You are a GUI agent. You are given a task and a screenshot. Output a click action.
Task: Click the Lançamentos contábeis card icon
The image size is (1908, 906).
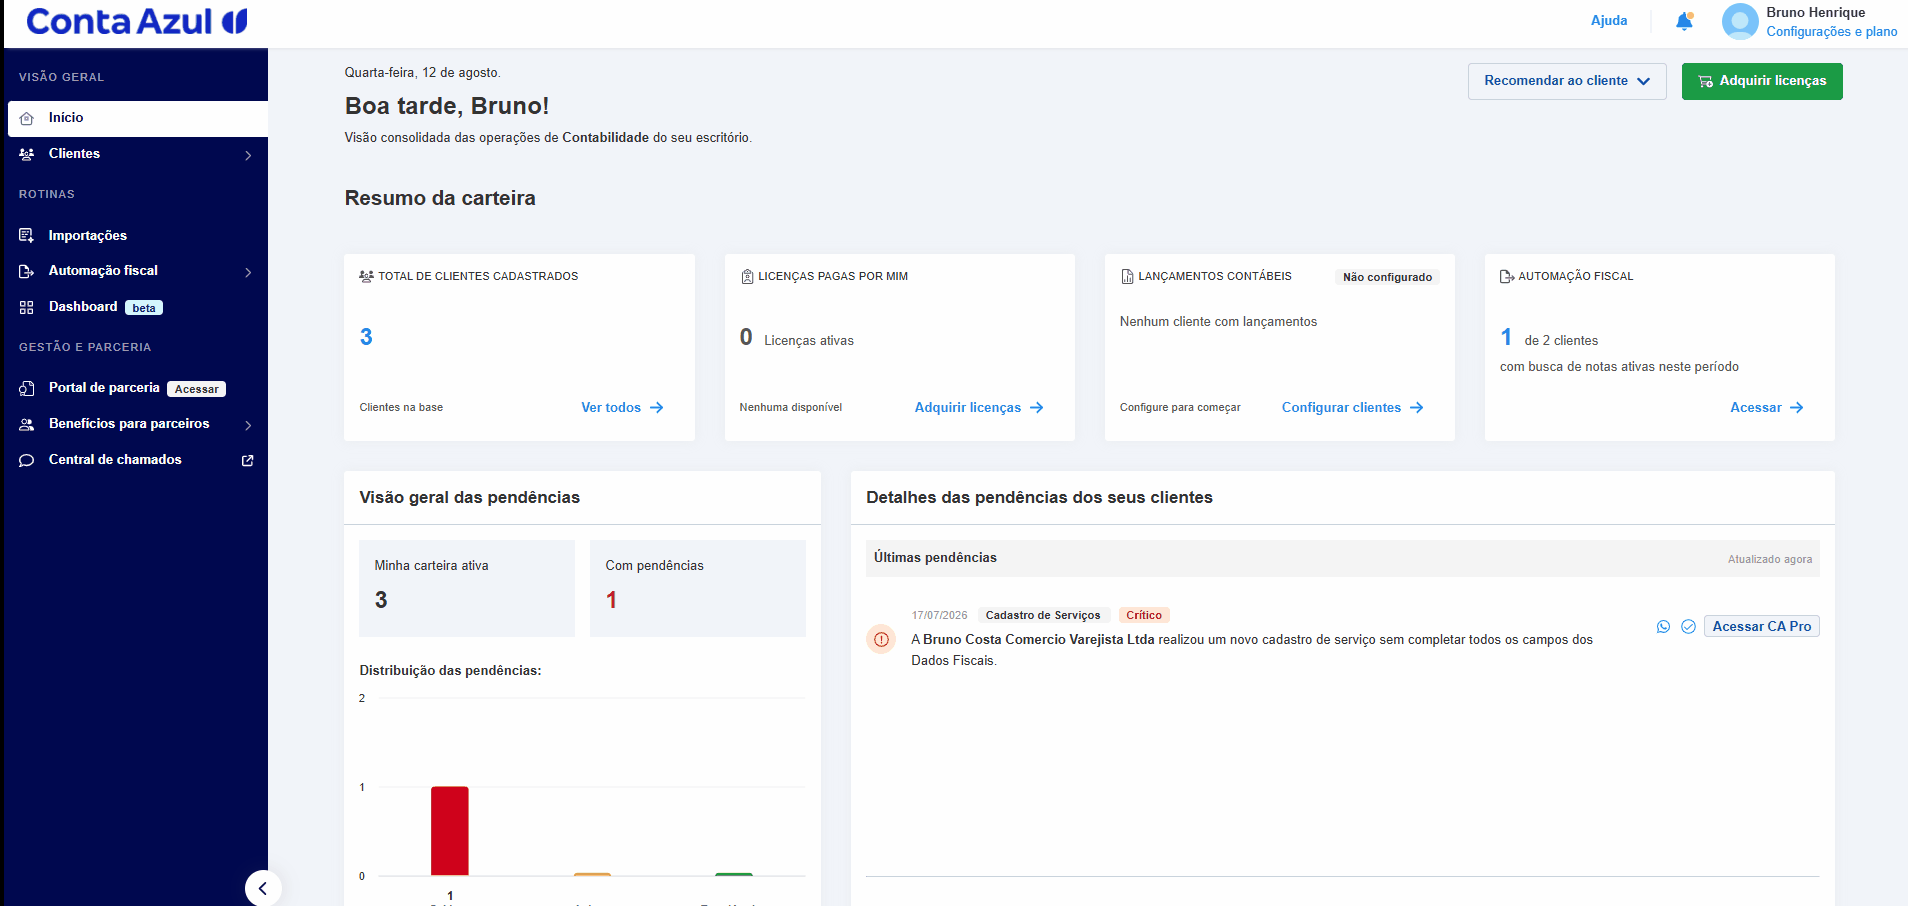click(x=1127, y=276)
